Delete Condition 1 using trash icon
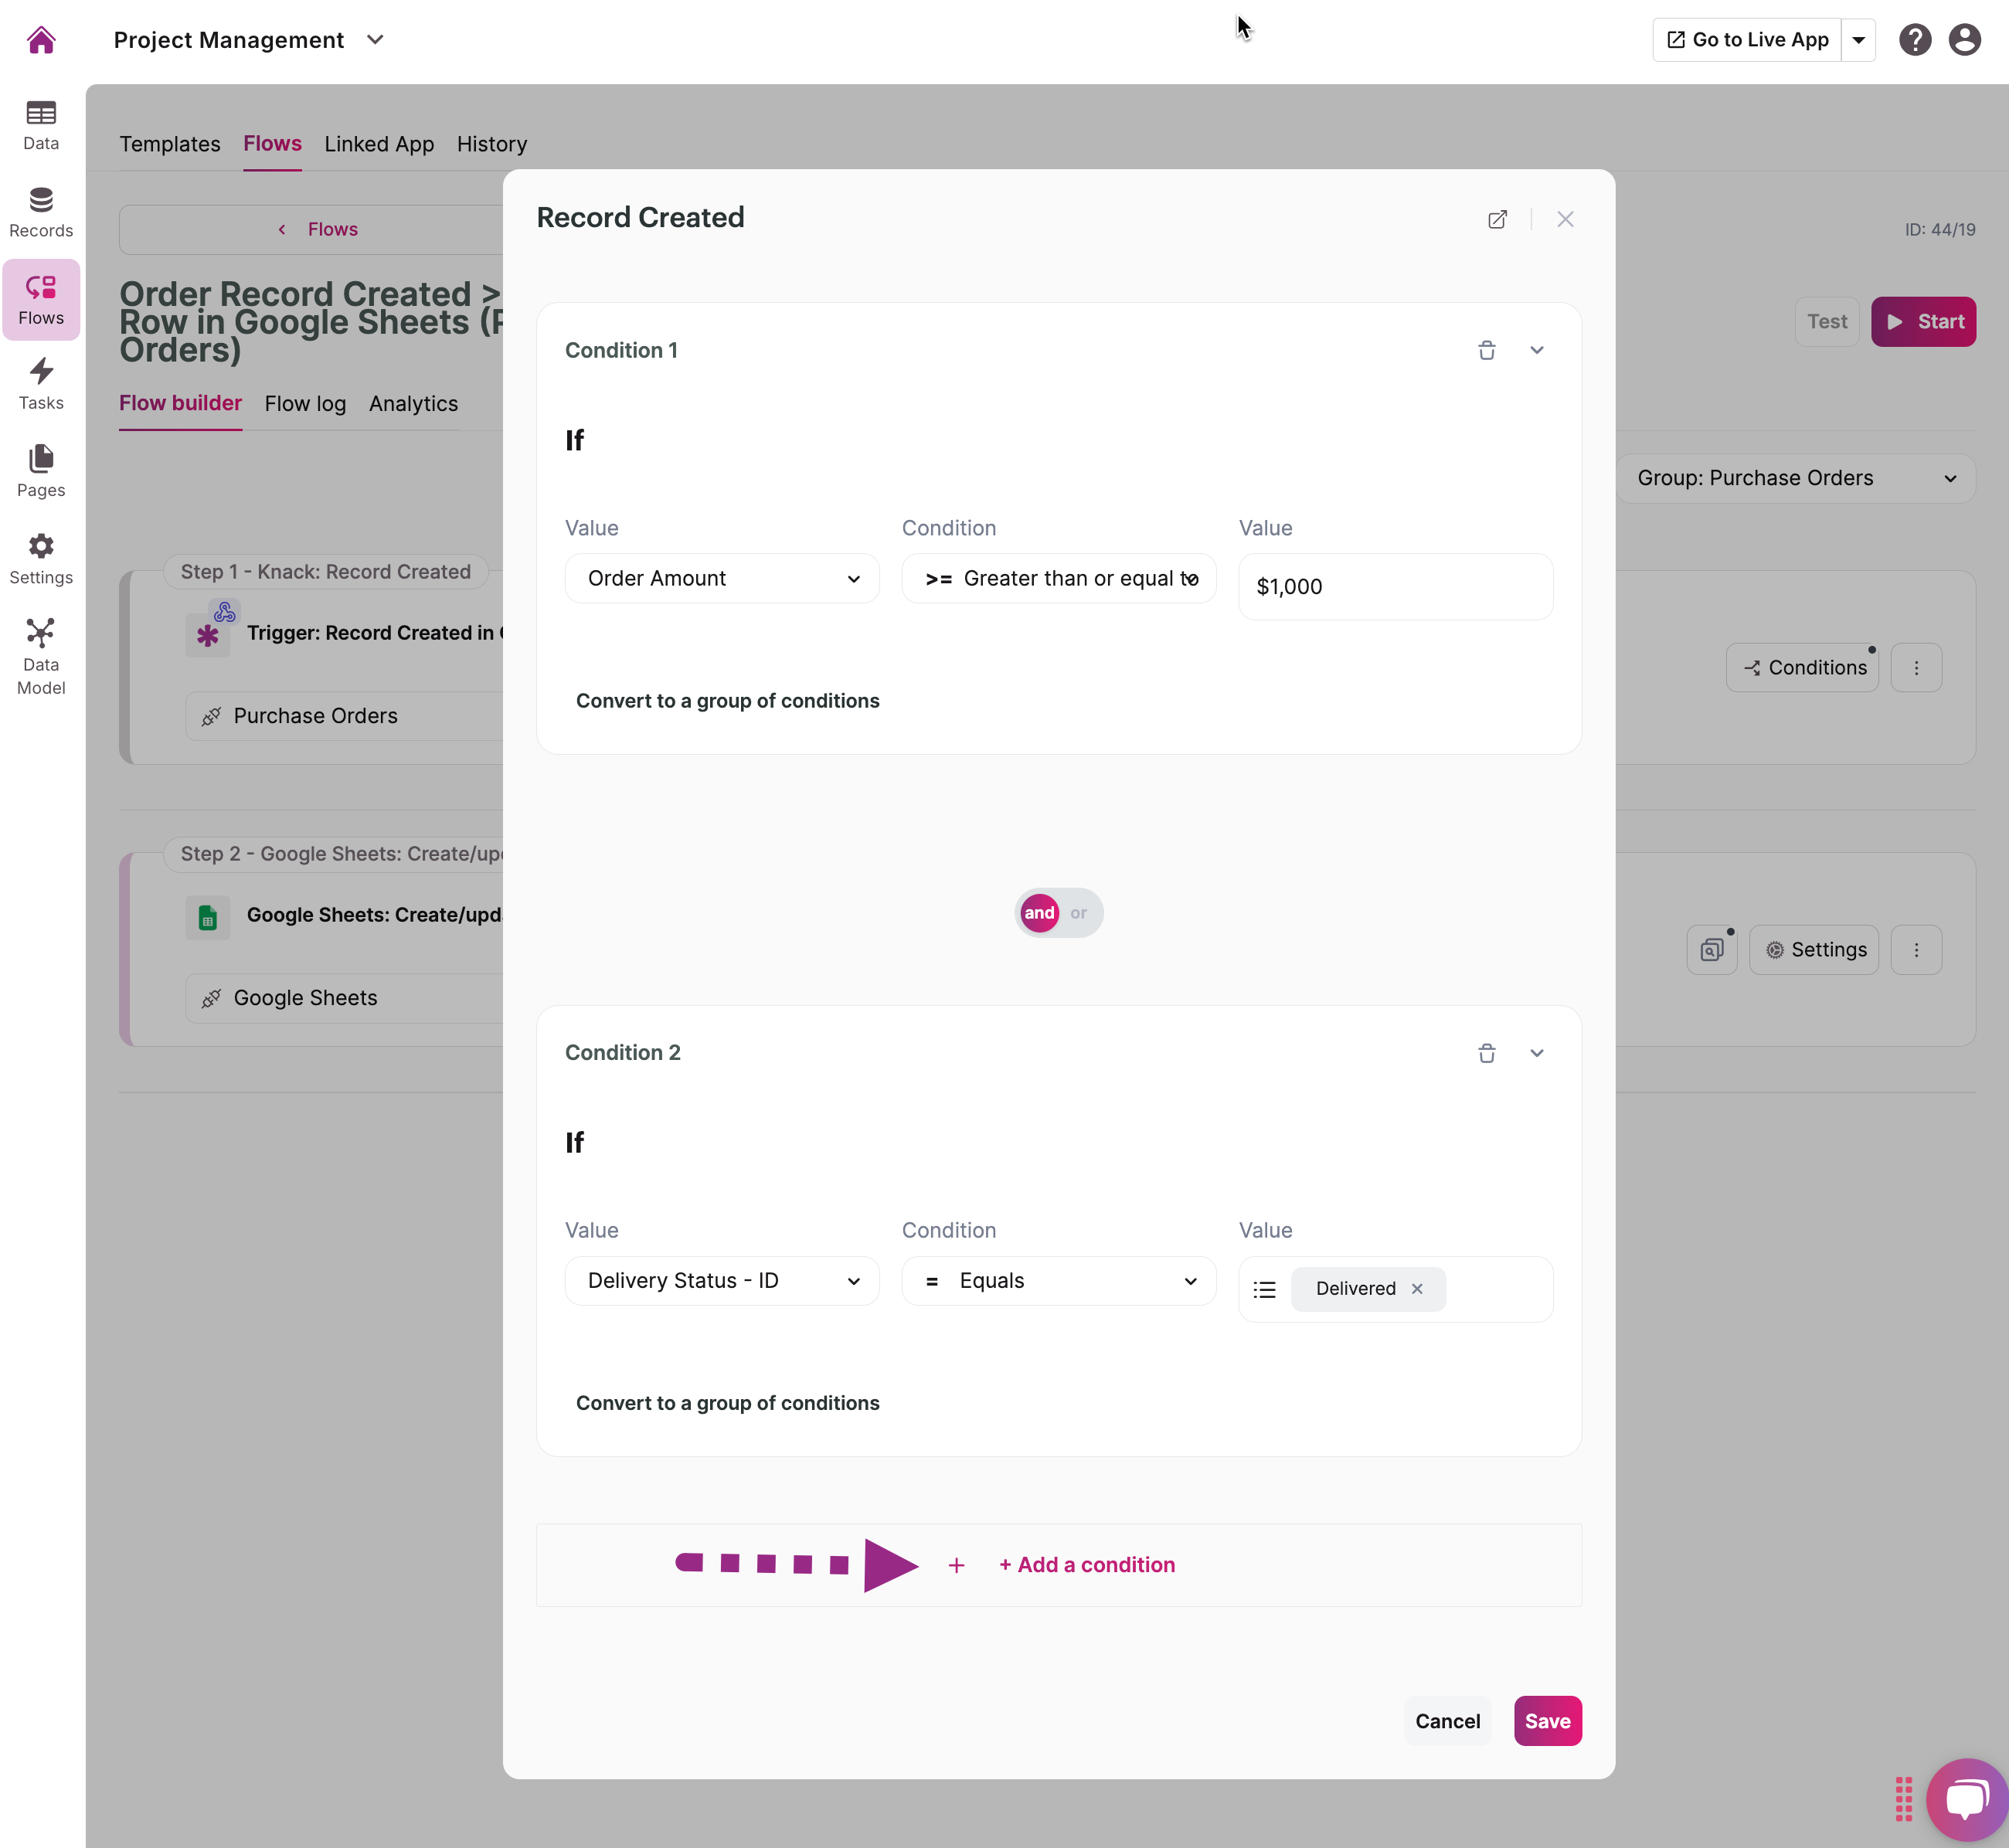Screen dimensions: 2009x1848 1486,350
